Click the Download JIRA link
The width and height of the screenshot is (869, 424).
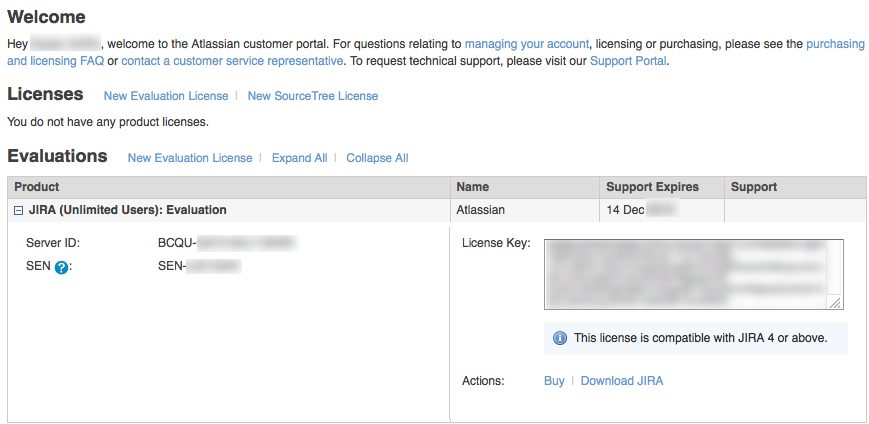point(621,381)
